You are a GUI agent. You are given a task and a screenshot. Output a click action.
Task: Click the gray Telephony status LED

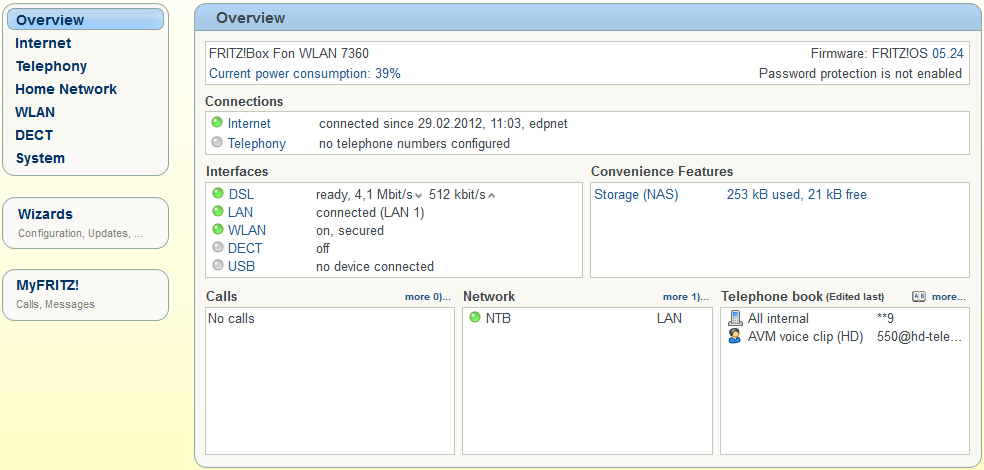[x=217, y=142]
